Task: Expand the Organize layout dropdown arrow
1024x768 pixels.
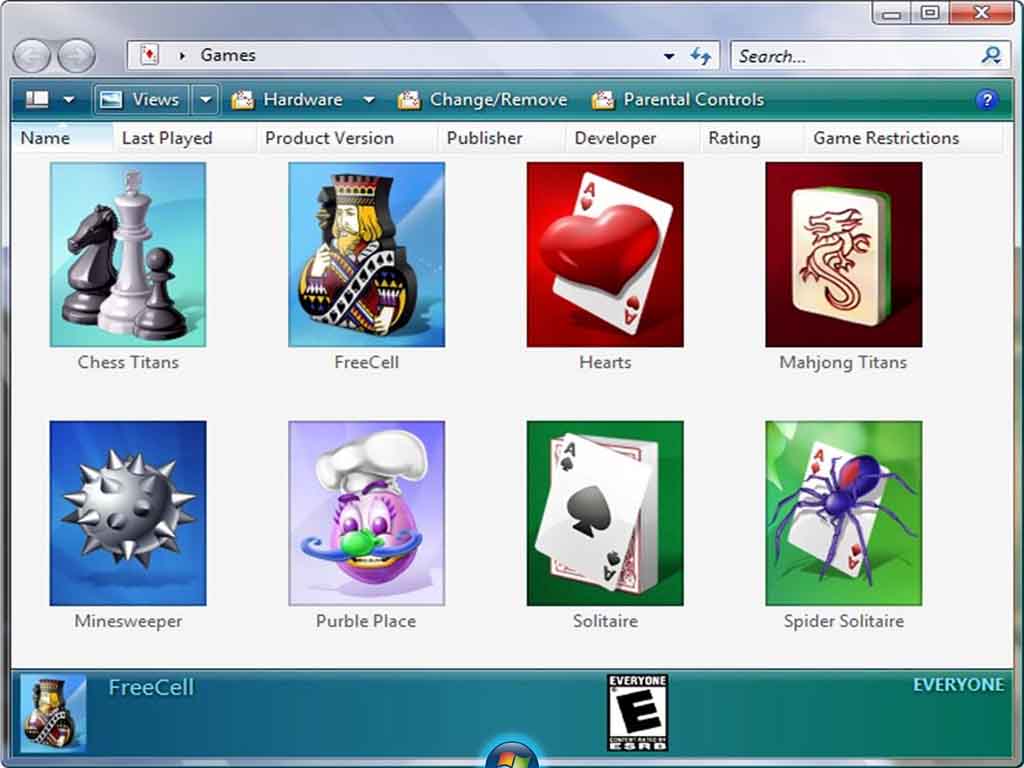Action: [68, 100]
